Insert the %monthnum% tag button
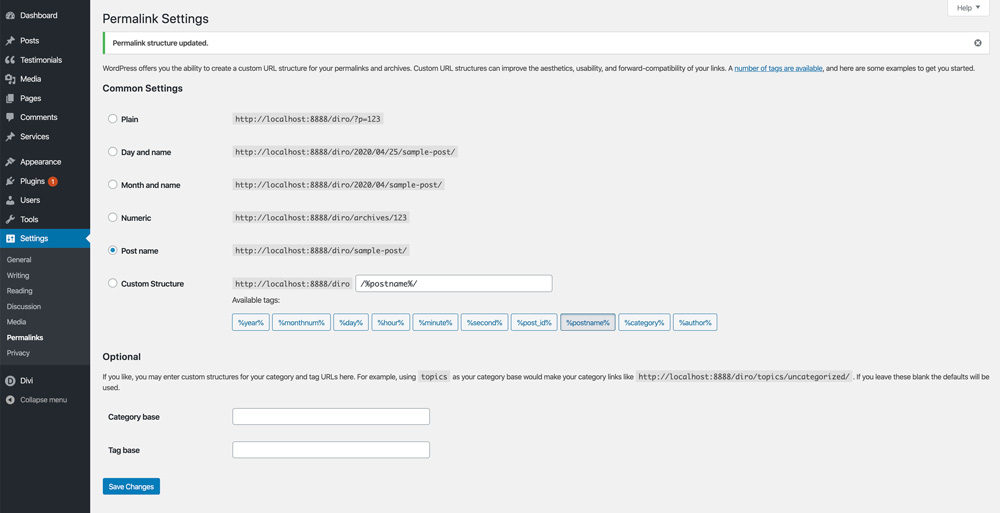The image size is (1000, 513). 301,322
